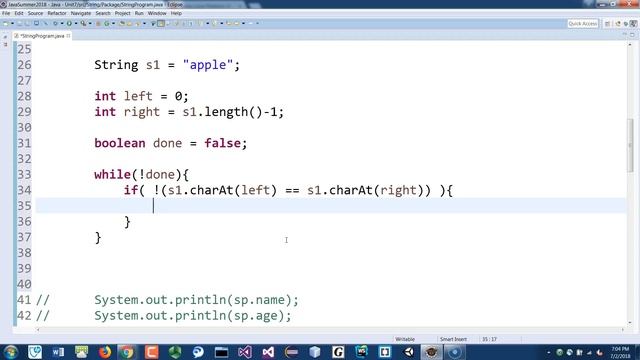This screenshot has height=360, width=640.
Task: Open the Search menu
Action: pyautogui.click(x=103, y=13)
